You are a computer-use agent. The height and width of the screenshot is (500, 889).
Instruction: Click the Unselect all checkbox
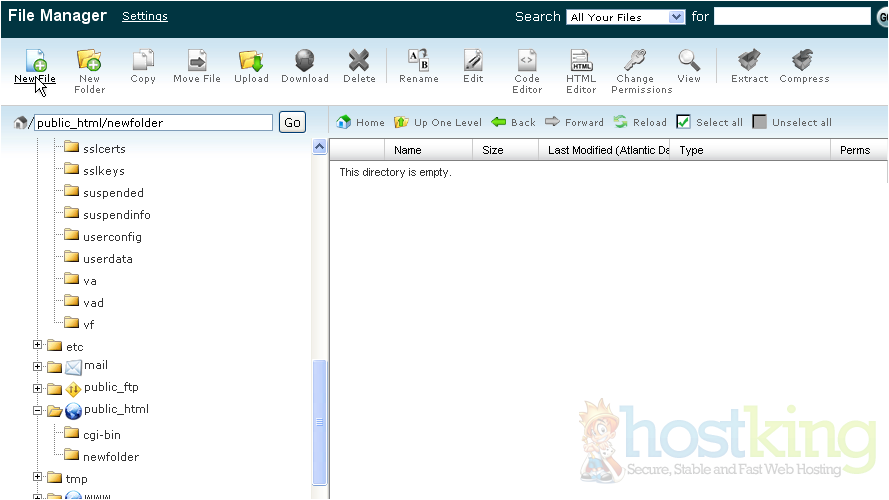(x=760, y=122)
